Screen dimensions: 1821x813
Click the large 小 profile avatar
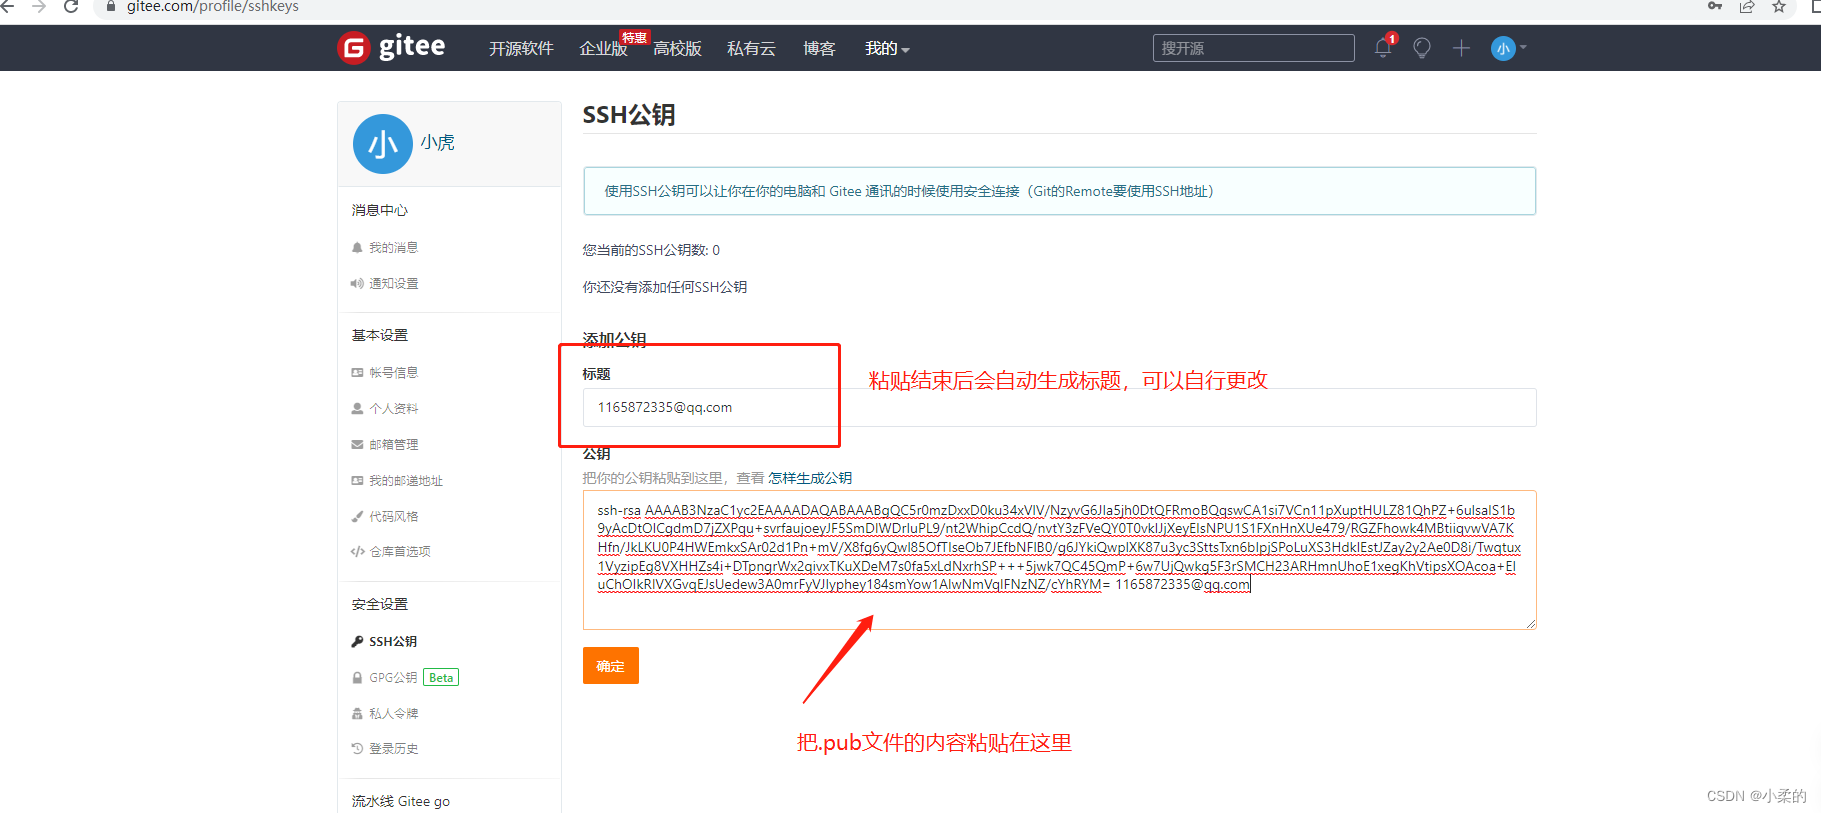click(x=383, y=144)
